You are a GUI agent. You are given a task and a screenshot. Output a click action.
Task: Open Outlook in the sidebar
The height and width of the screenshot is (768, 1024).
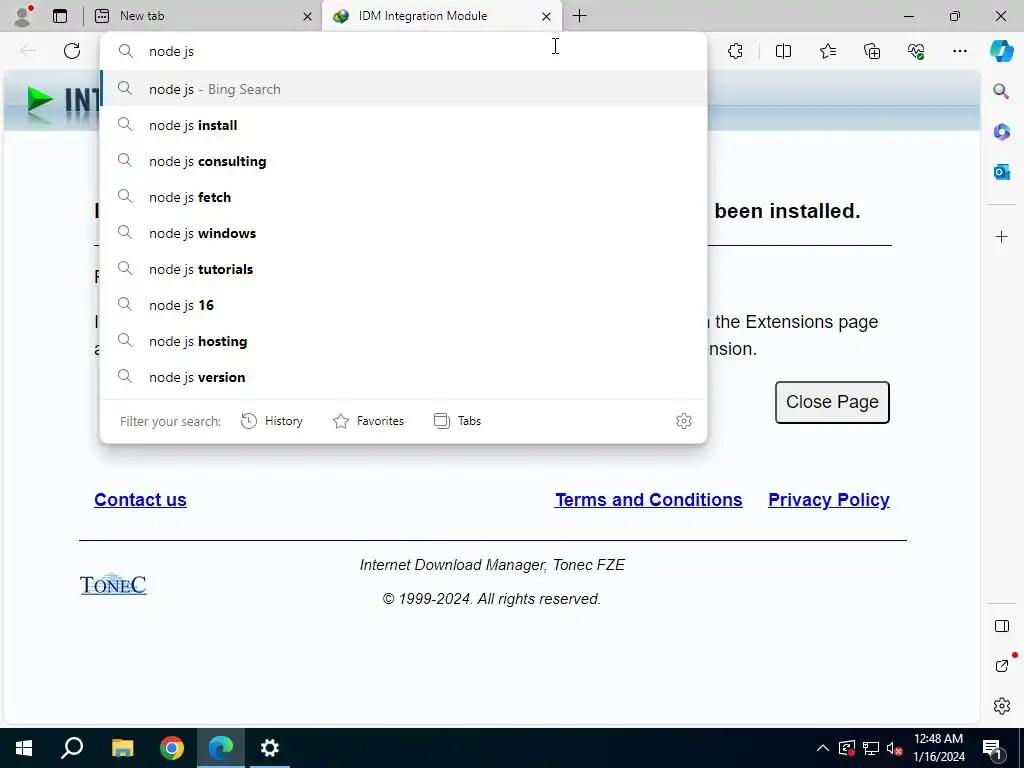[1001, 172]
